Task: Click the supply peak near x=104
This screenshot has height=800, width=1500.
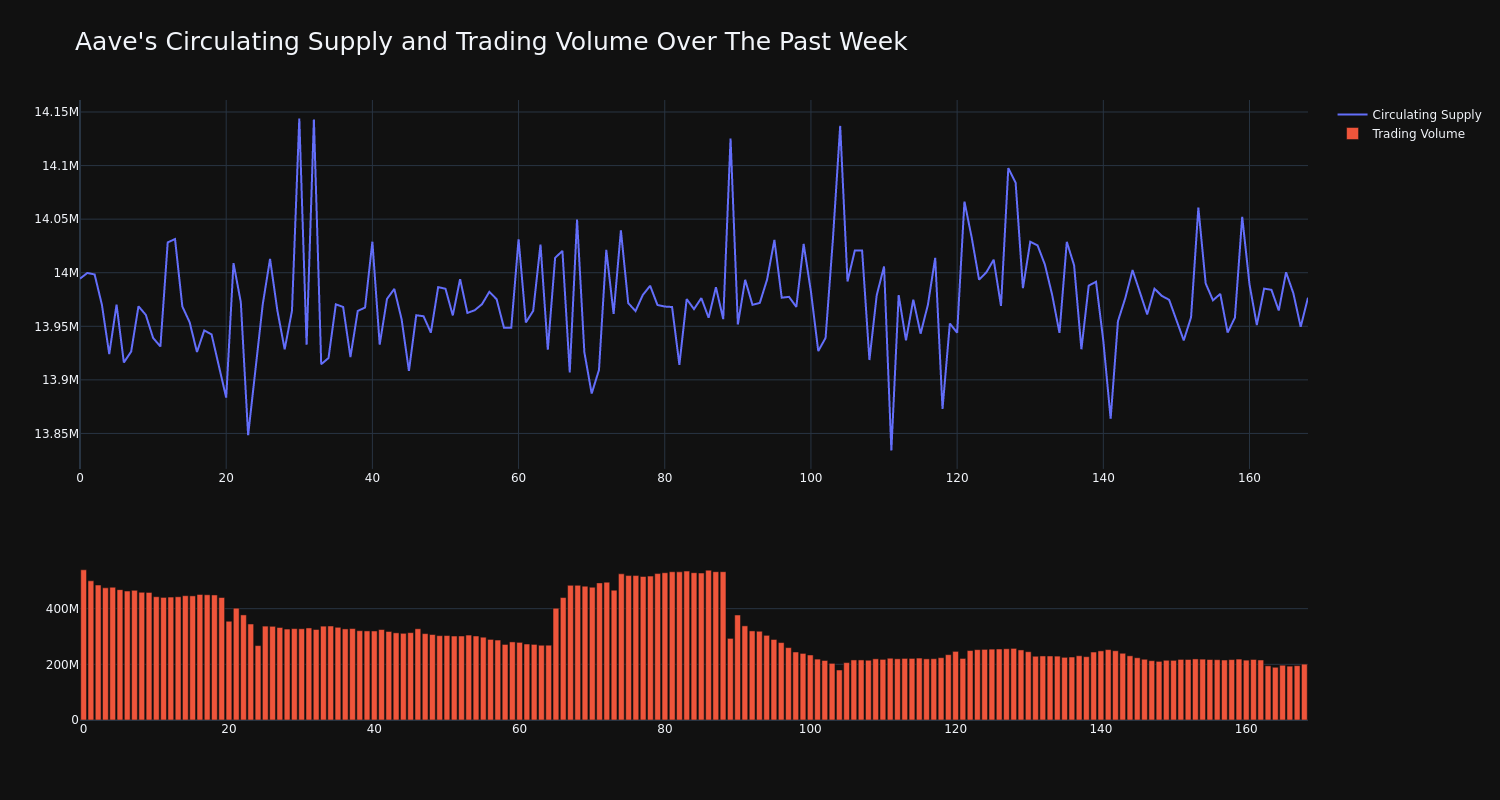Action: pyautogui.click(x=840, y=127)
